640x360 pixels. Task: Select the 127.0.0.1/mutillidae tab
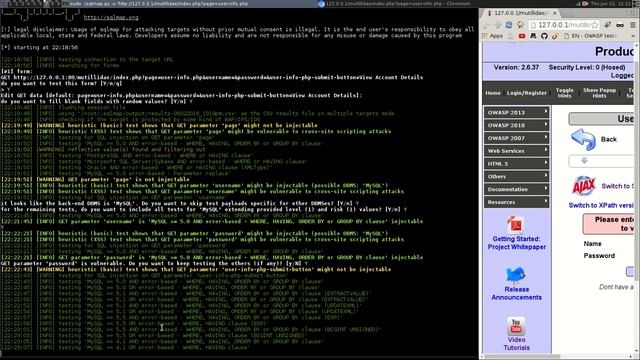521,13
